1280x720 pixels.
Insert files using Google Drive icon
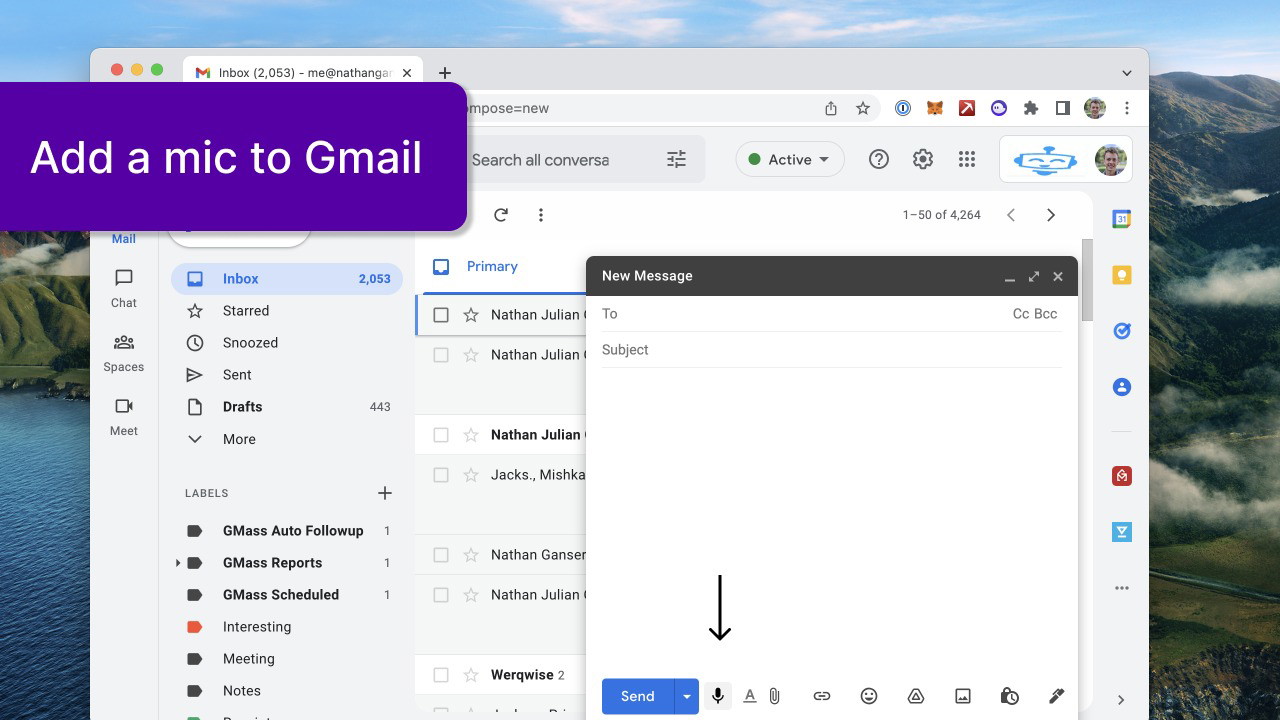click(915, 696)
